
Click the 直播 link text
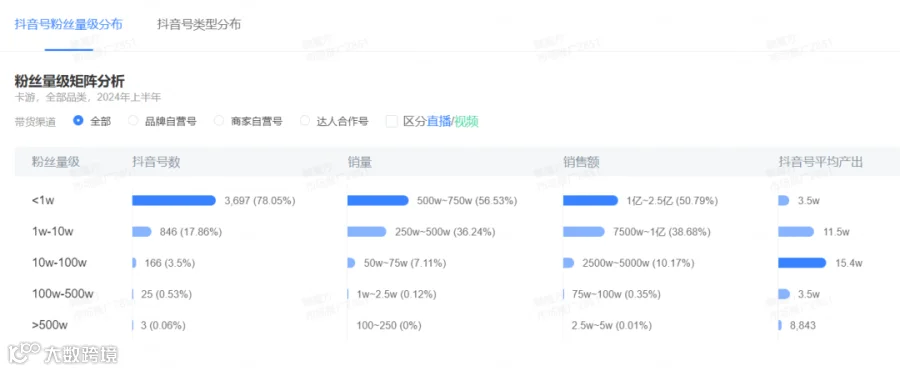439,122
